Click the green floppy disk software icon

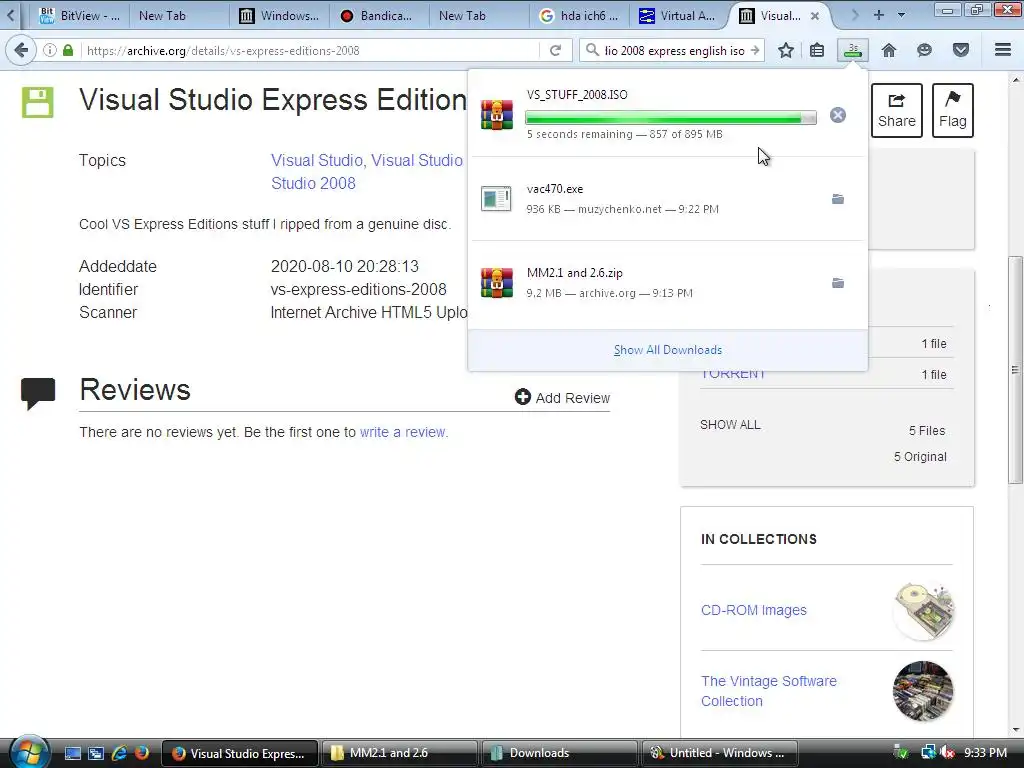38,103
